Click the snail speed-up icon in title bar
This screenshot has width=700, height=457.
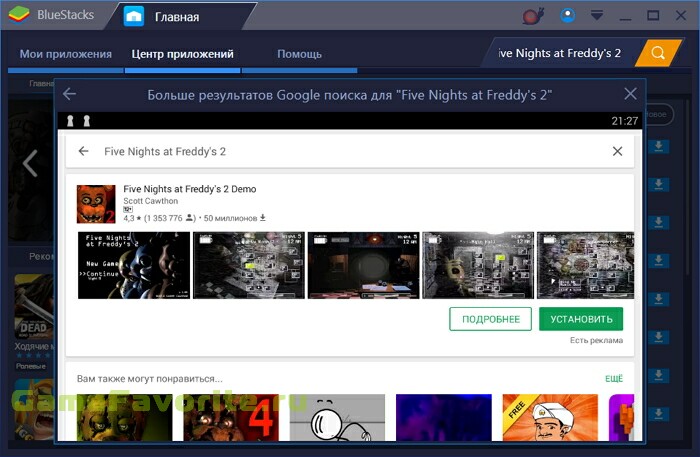[x=533, y=16]
